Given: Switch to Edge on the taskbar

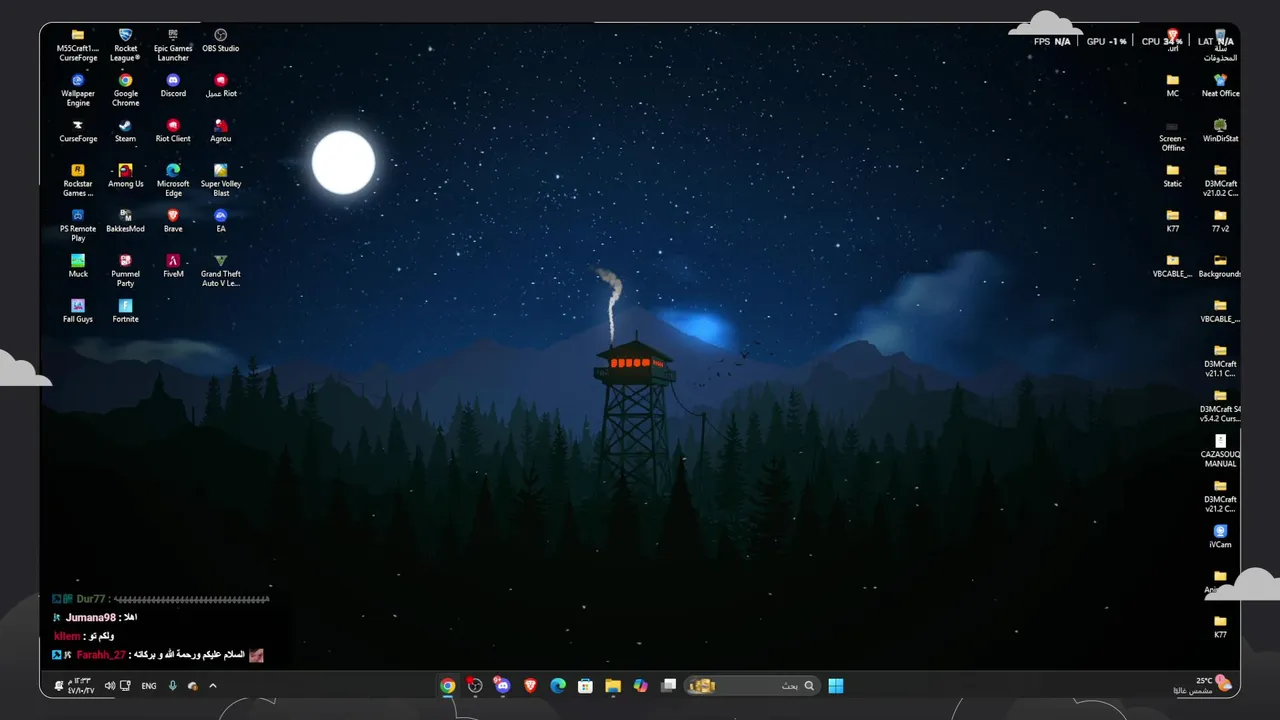Looking at the screenshot, I should click(x=558, y=686).
